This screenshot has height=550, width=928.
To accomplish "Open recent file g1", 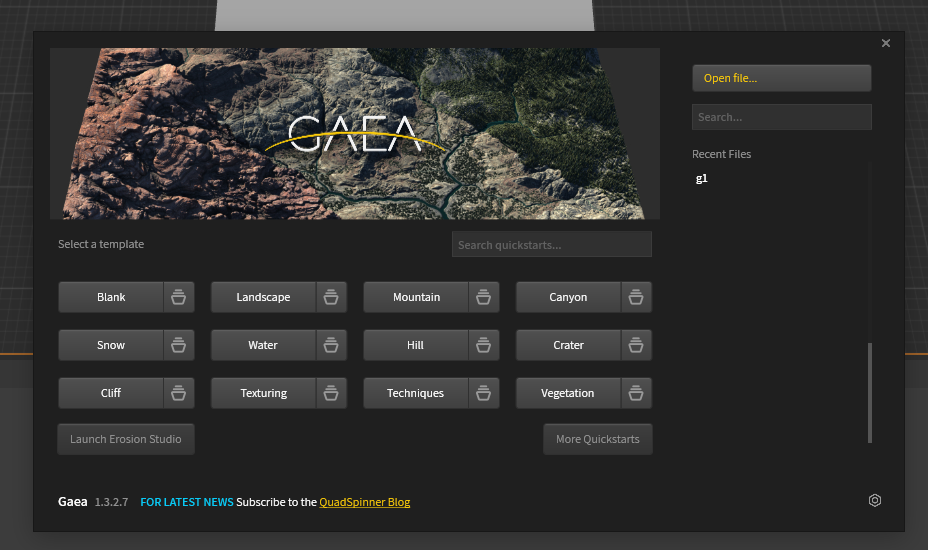I will 702,179.
